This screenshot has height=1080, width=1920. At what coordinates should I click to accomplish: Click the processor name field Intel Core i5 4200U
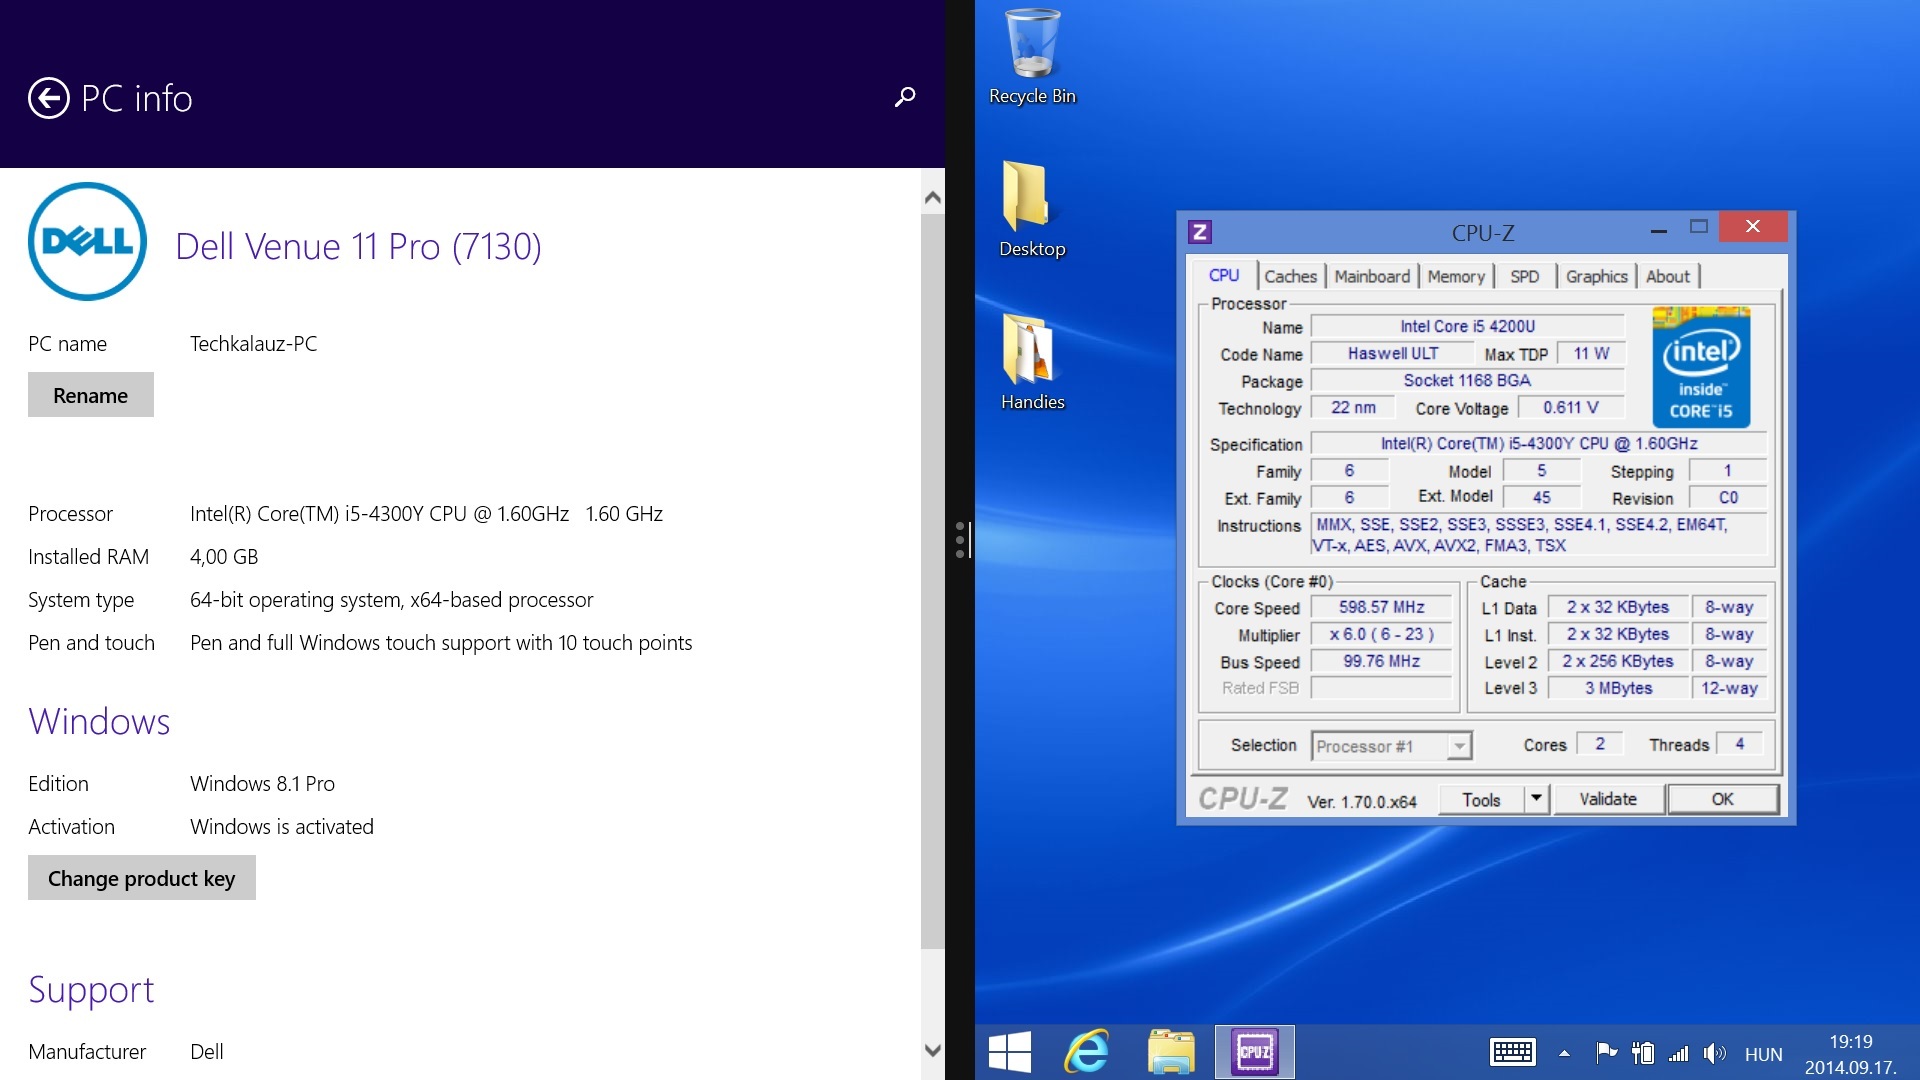click(1467, 326)
